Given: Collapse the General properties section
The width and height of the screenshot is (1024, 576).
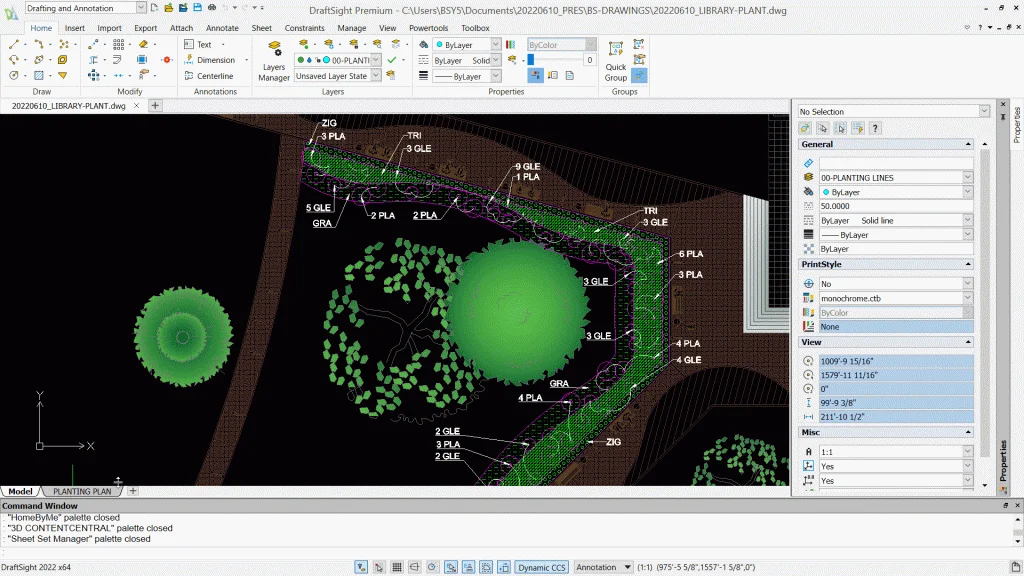Looking at the screenshot, I should pyautogui.click(x=967, y=144).
